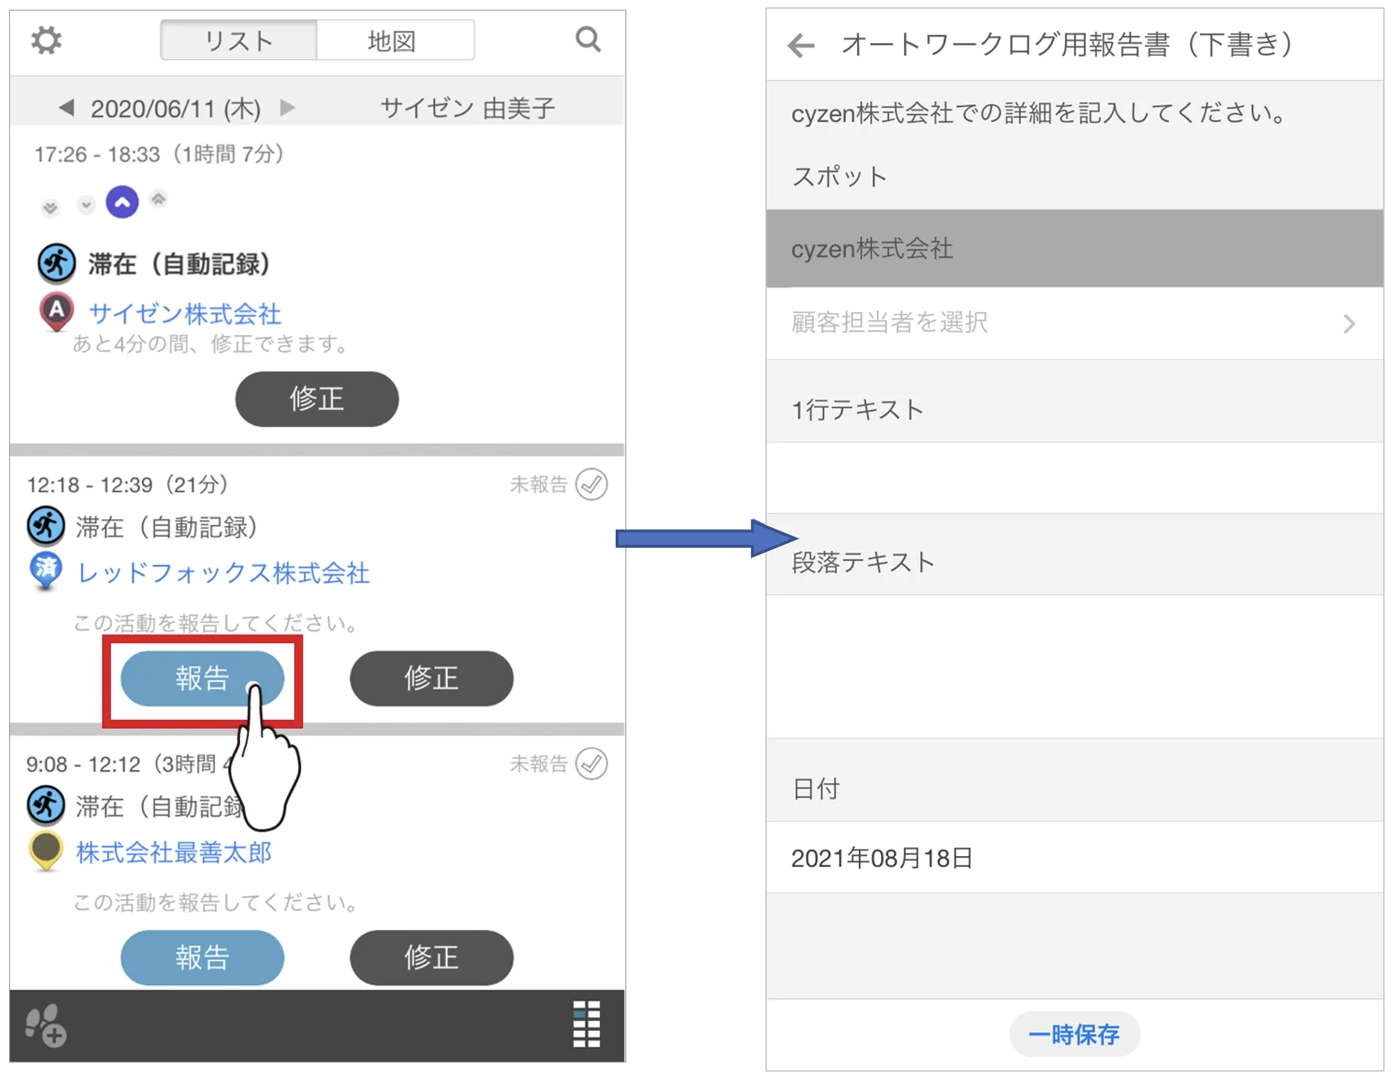The height and width of the screenshot is (1084, 1392).
Task: Open the grid menu icon in bottom bar
Action: coord(586,1024)
